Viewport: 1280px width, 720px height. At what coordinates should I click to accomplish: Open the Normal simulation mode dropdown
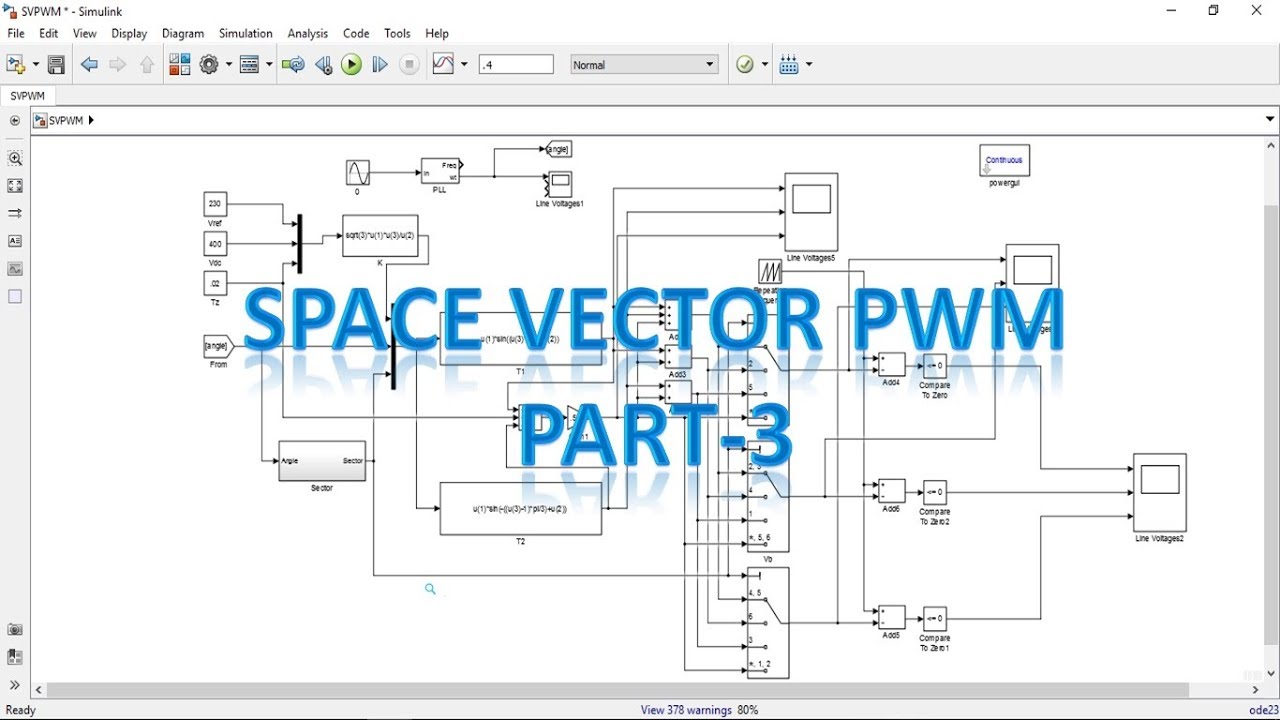point(644,65)
